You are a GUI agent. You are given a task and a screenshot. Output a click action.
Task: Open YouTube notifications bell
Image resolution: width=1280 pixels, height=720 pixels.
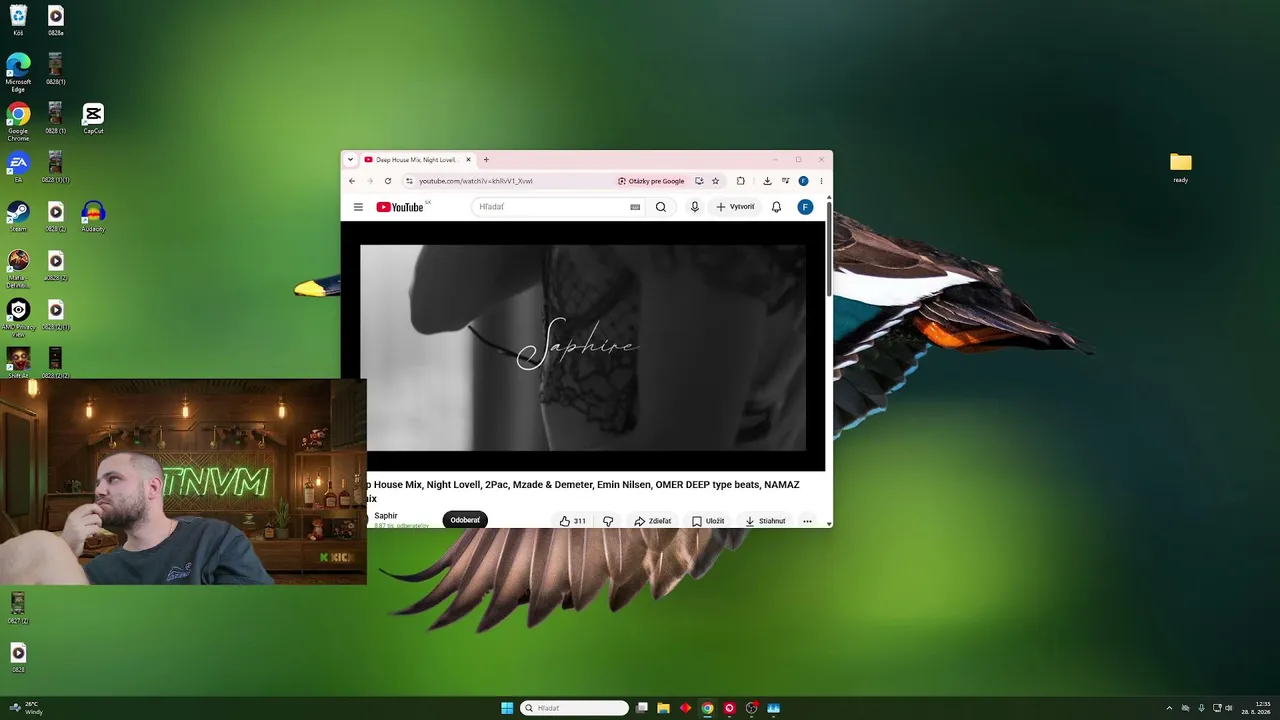click(776, 207)
